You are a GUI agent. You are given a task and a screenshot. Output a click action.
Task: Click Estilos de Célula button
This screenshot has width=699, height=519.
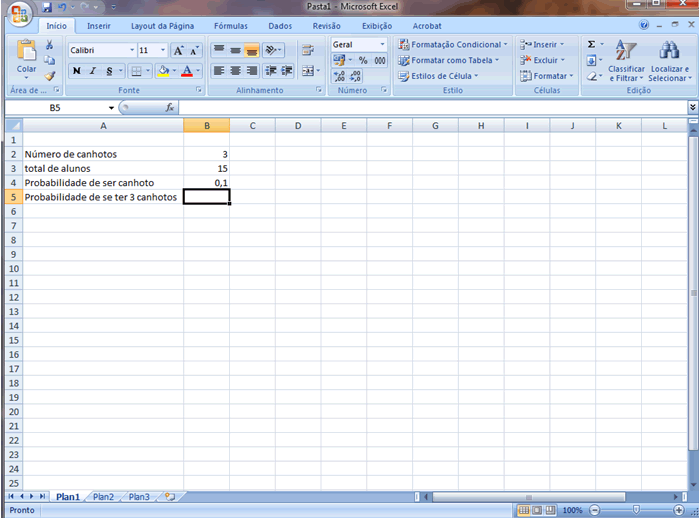(x=440, y=76)
